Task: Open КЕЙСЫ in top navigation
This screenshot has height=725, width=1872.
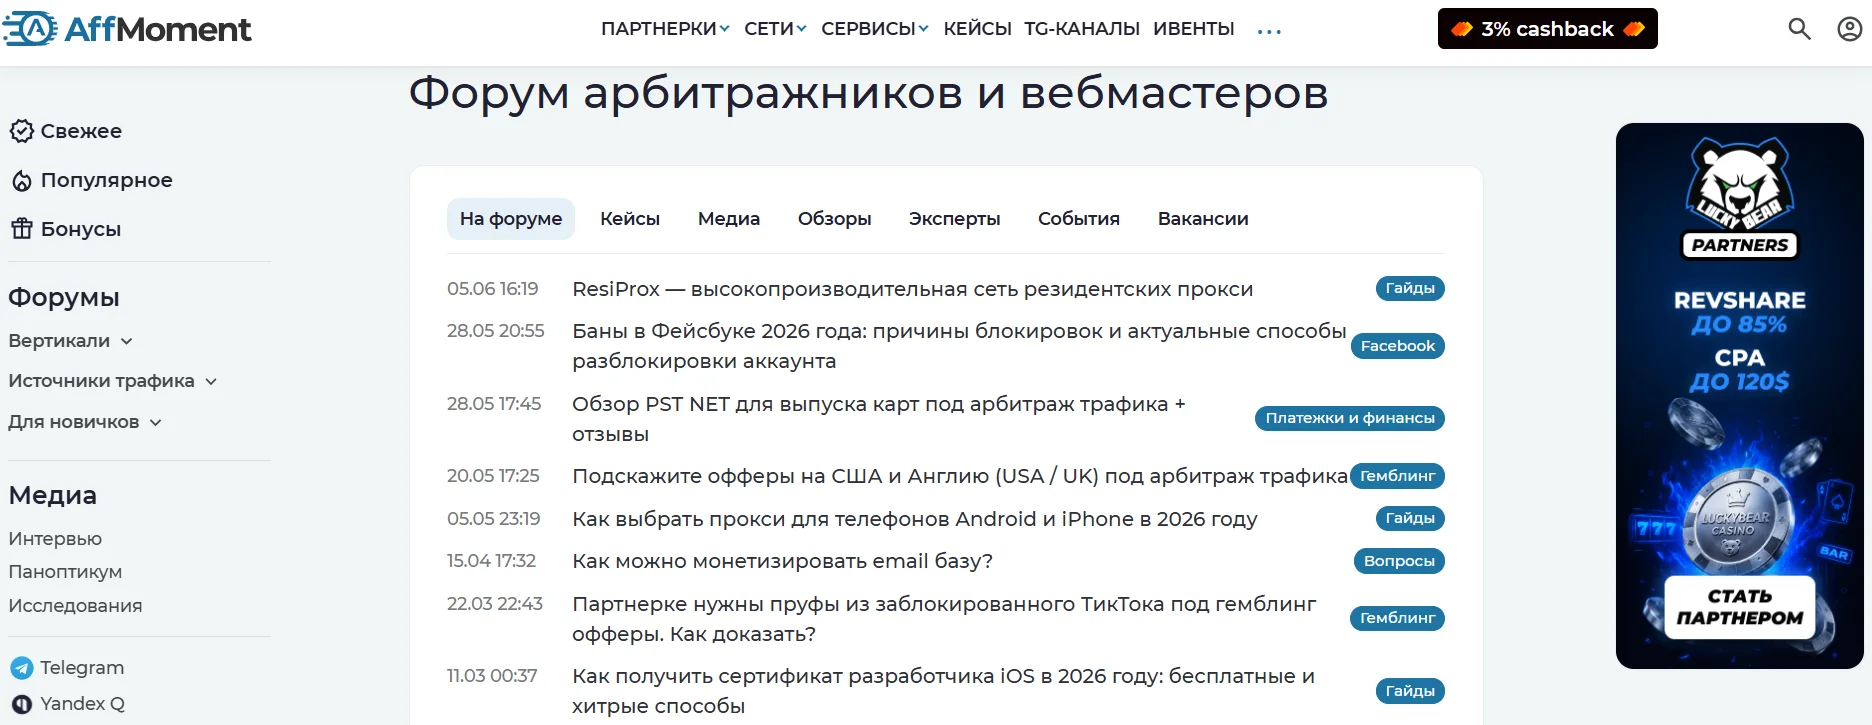Action: click(x=977, y=29)
